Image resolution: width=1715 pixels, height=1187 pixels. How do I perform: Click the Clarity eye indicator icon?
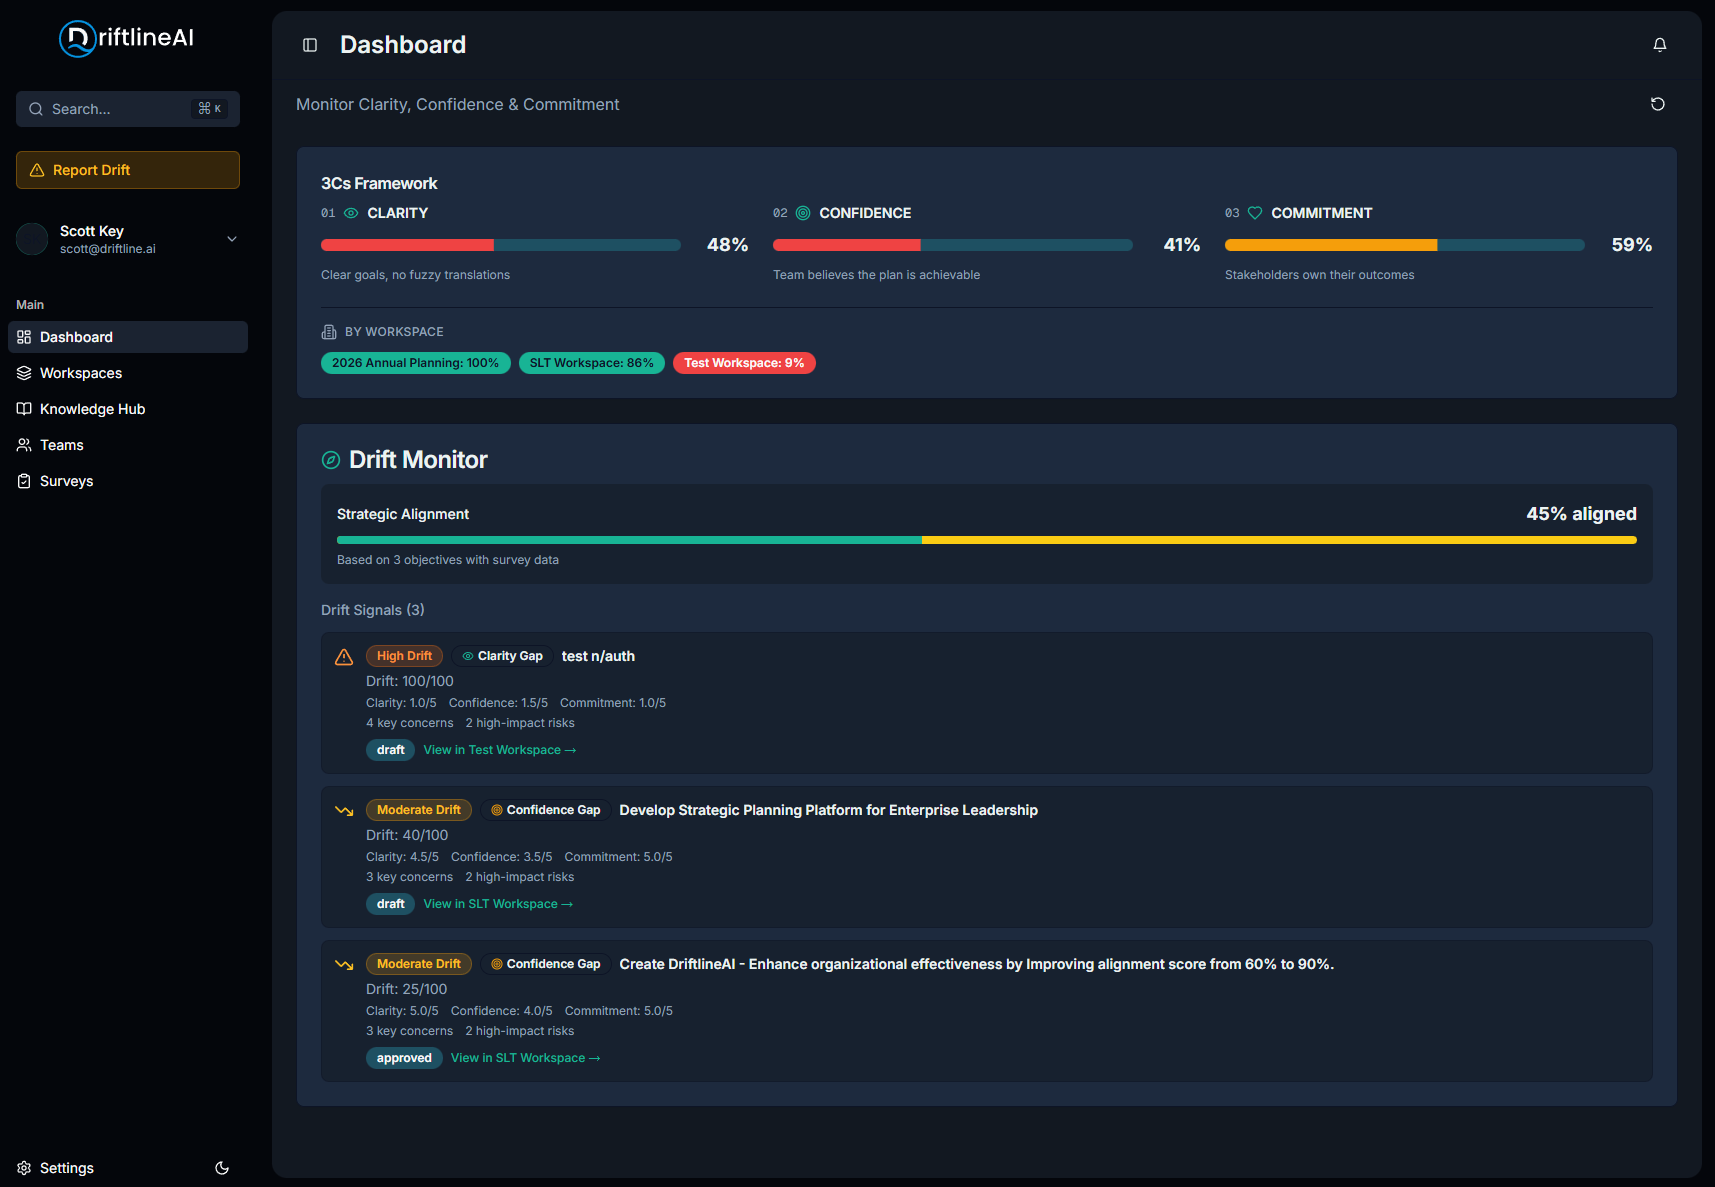pyautogui.click(x=350, y=213)
